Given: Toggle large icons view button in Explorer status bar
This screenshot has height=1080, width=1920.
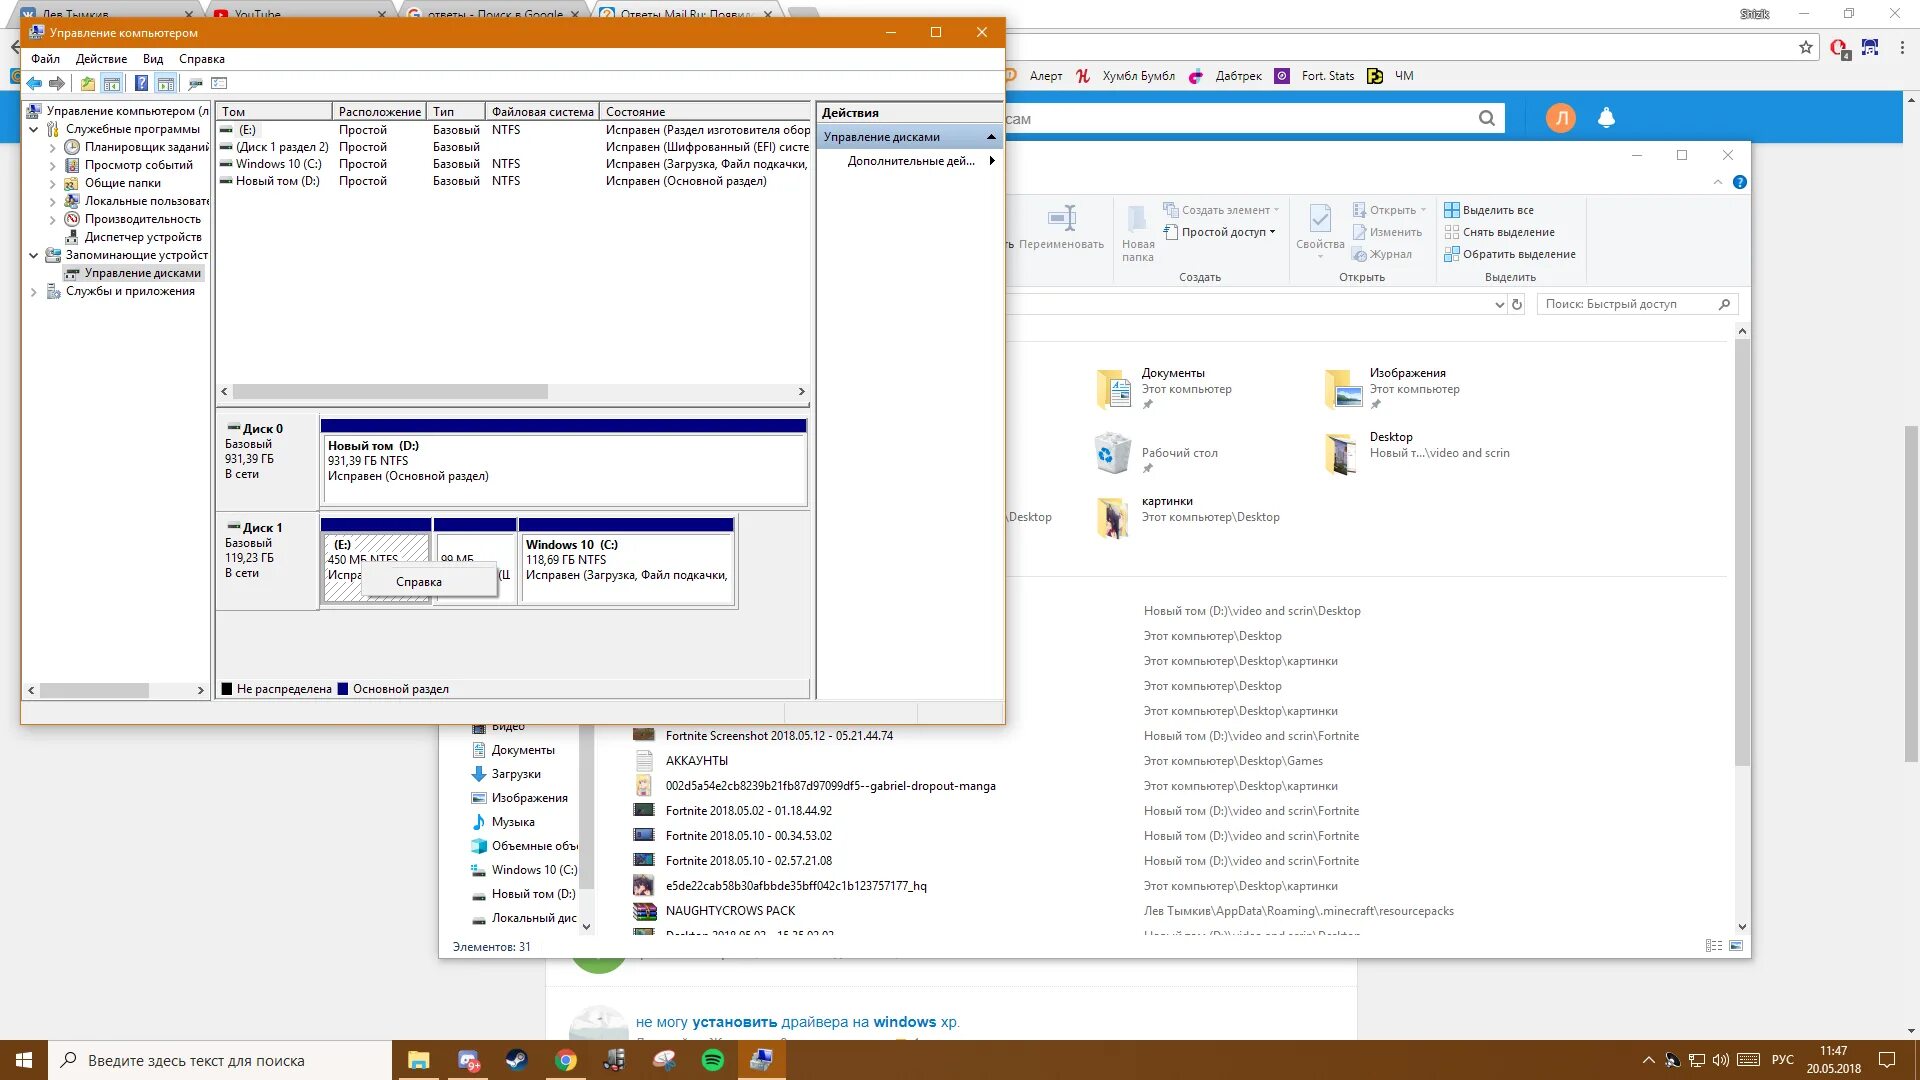Looking at the screenshot, I should tap(1736, 945).
